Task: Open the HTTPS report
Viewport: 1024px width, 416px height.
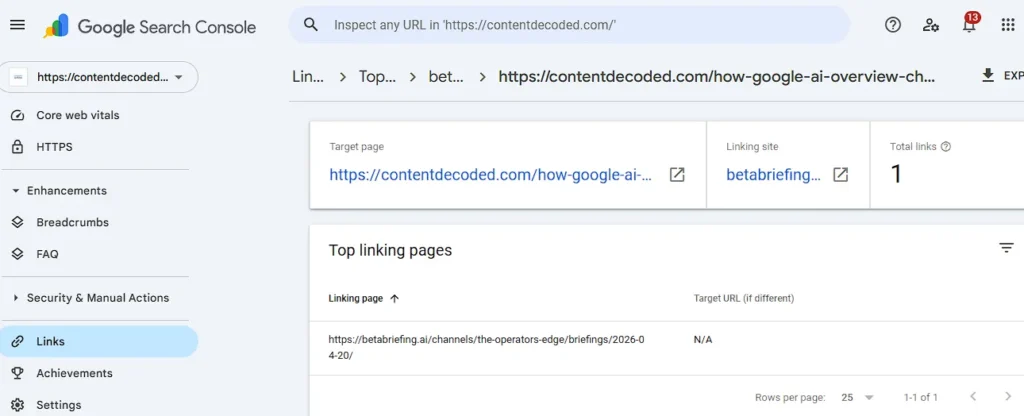Action: coord(54,147)
